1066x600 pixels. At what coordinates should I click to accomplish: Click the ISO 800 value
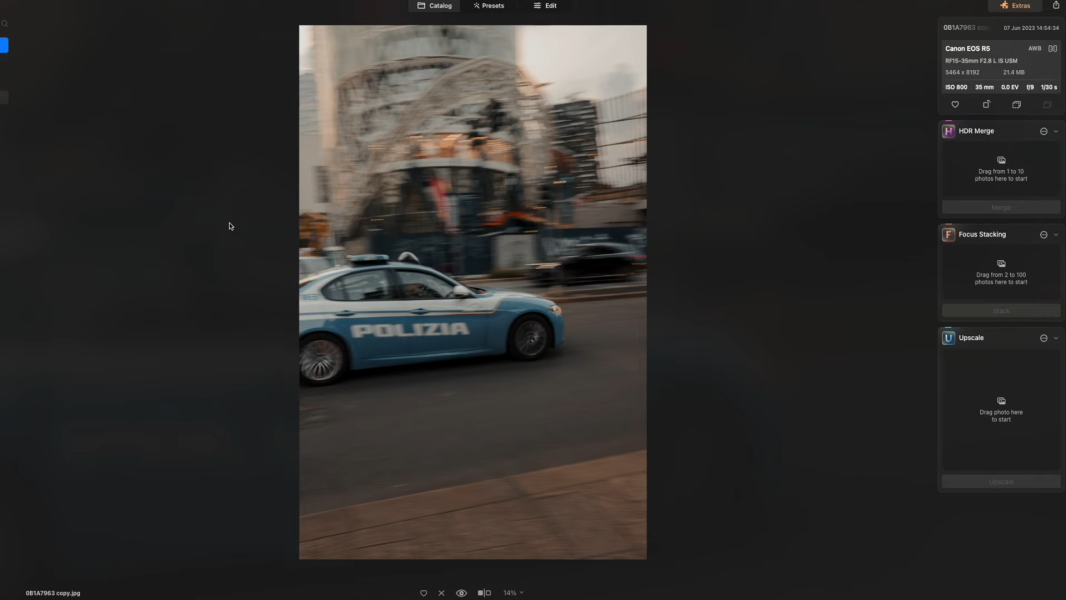[956, 87]
